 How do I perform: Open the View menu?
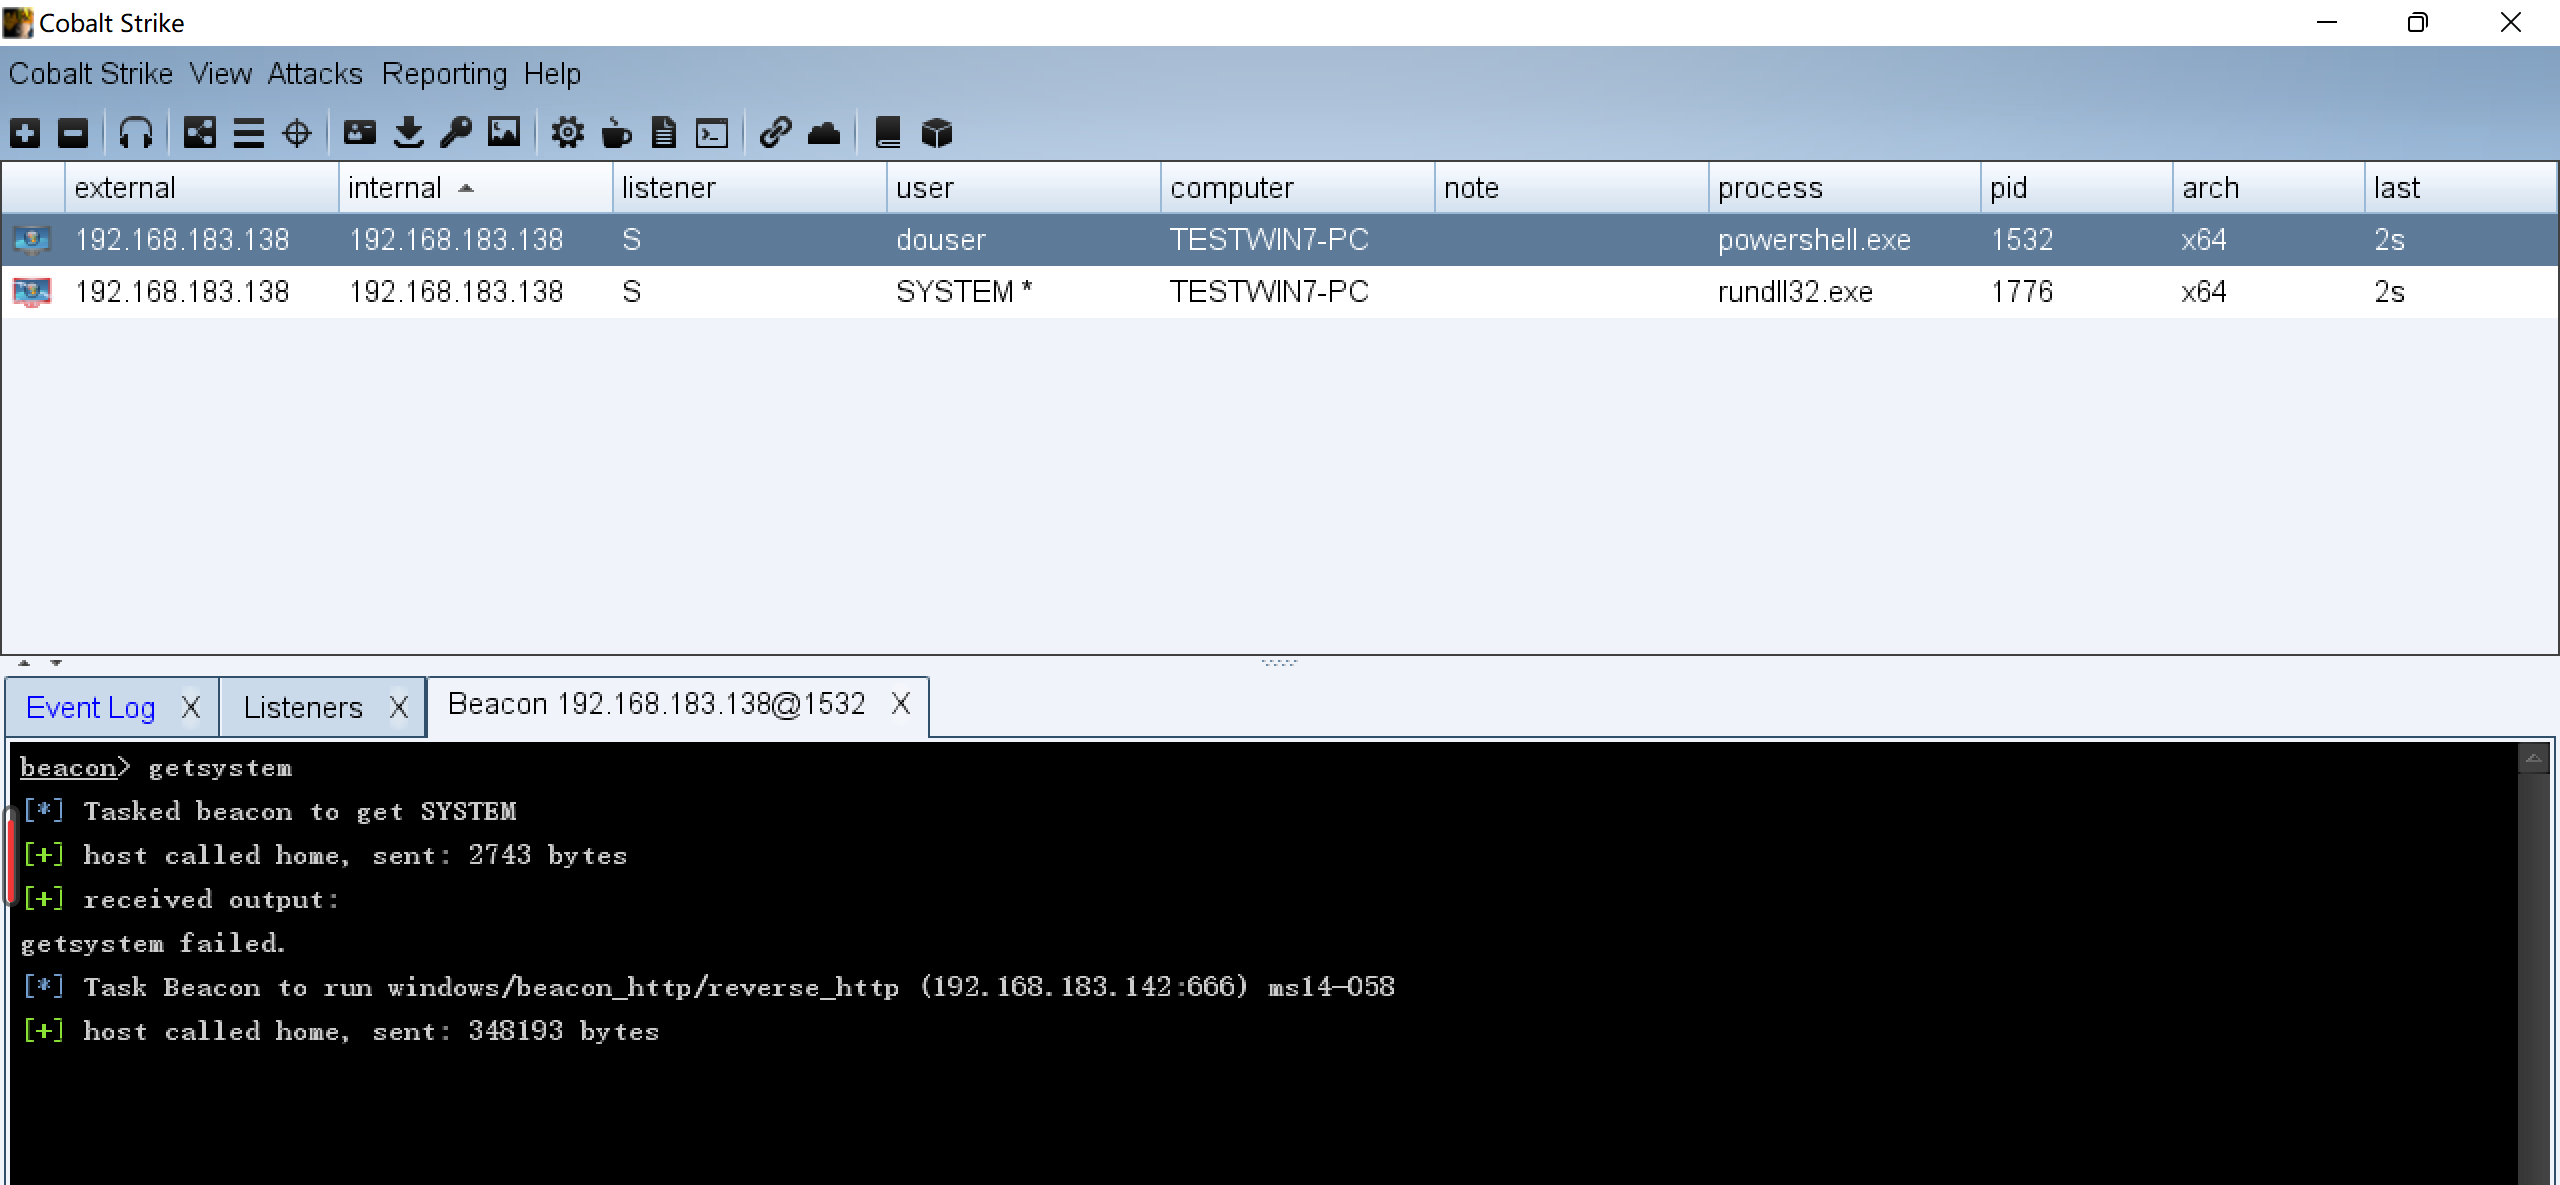click(x=221, y=74)
